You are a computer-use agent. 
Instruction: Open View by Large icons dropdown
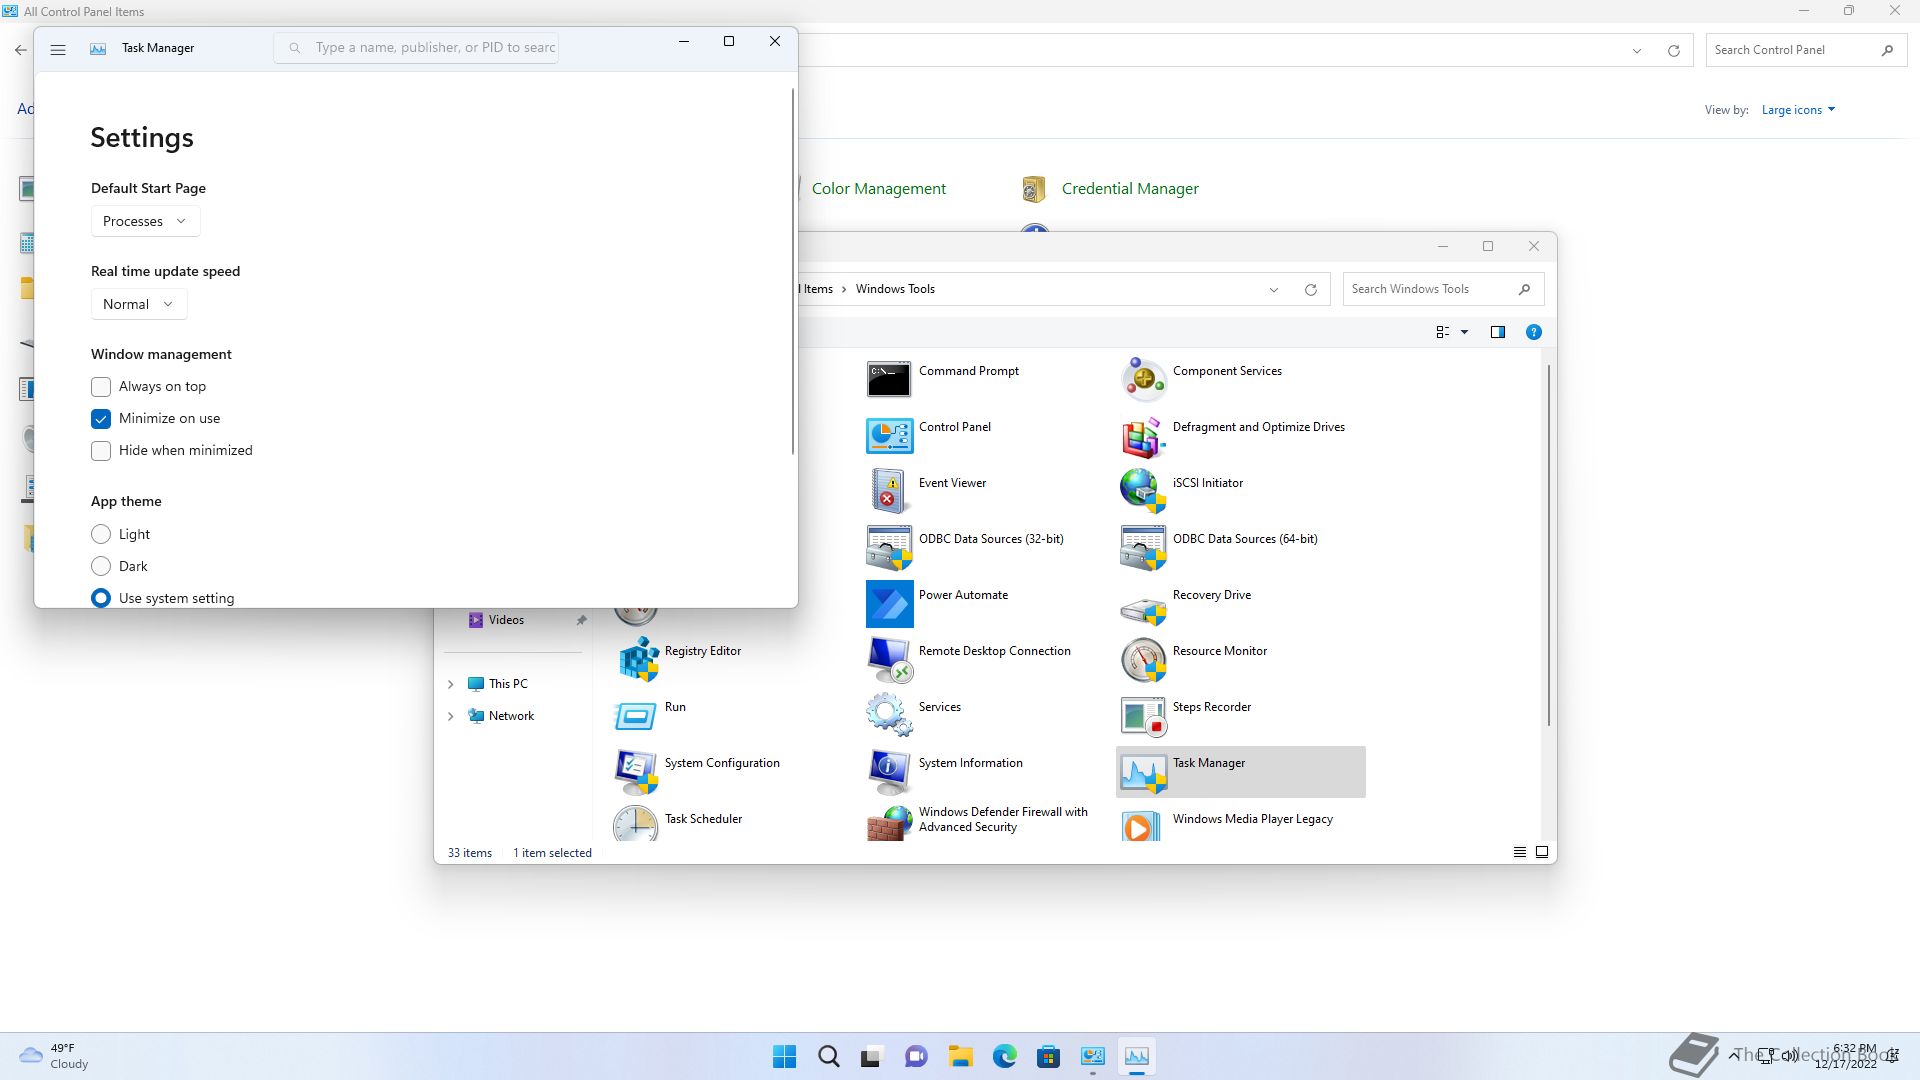point(1798,110)
